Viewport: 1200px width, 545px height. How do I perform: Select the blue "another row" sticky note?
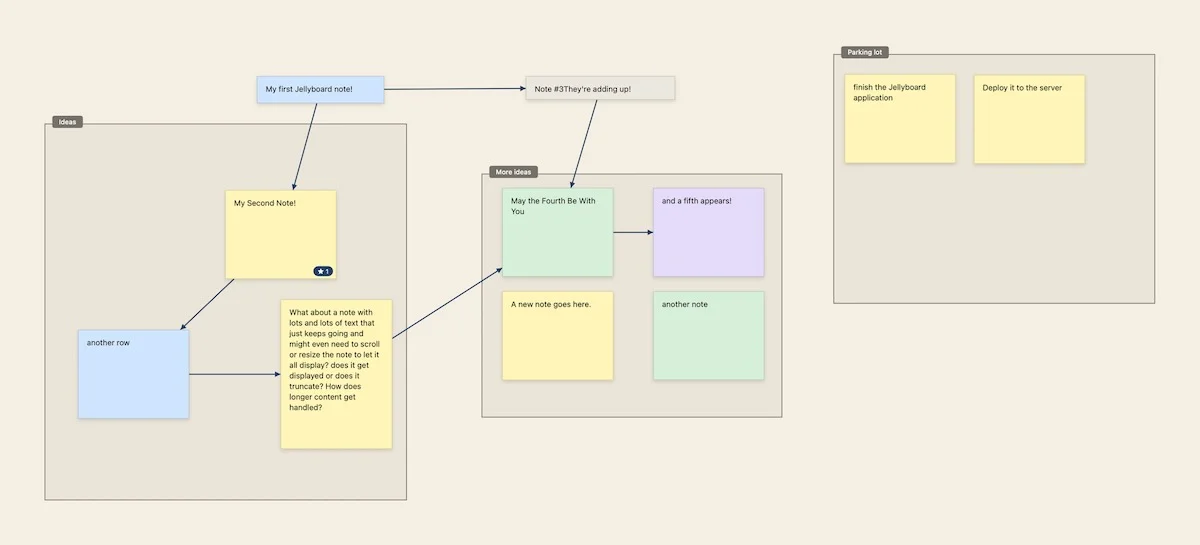[x=133, y=374]
